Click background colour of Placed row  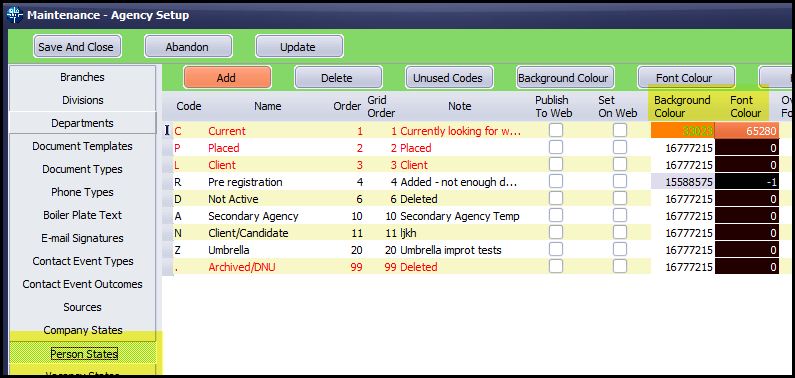(x=683, y=148)
